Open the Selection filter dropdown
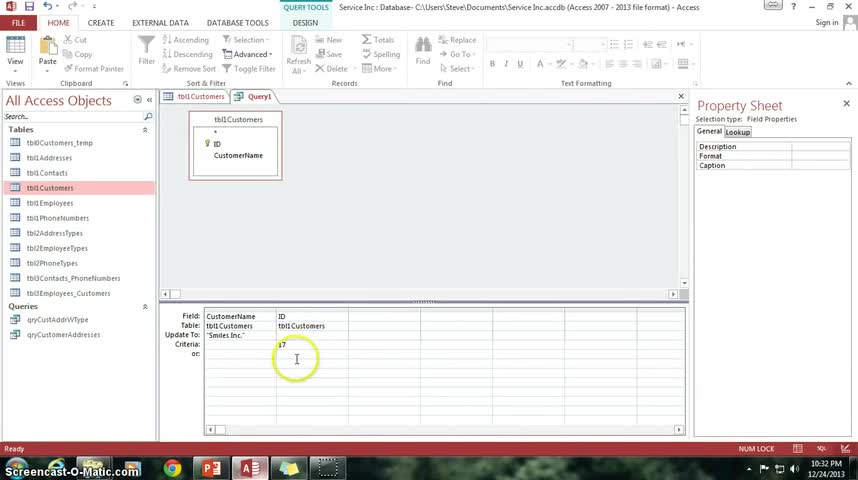This screenshot has height=480, width=858. point(246,40)
